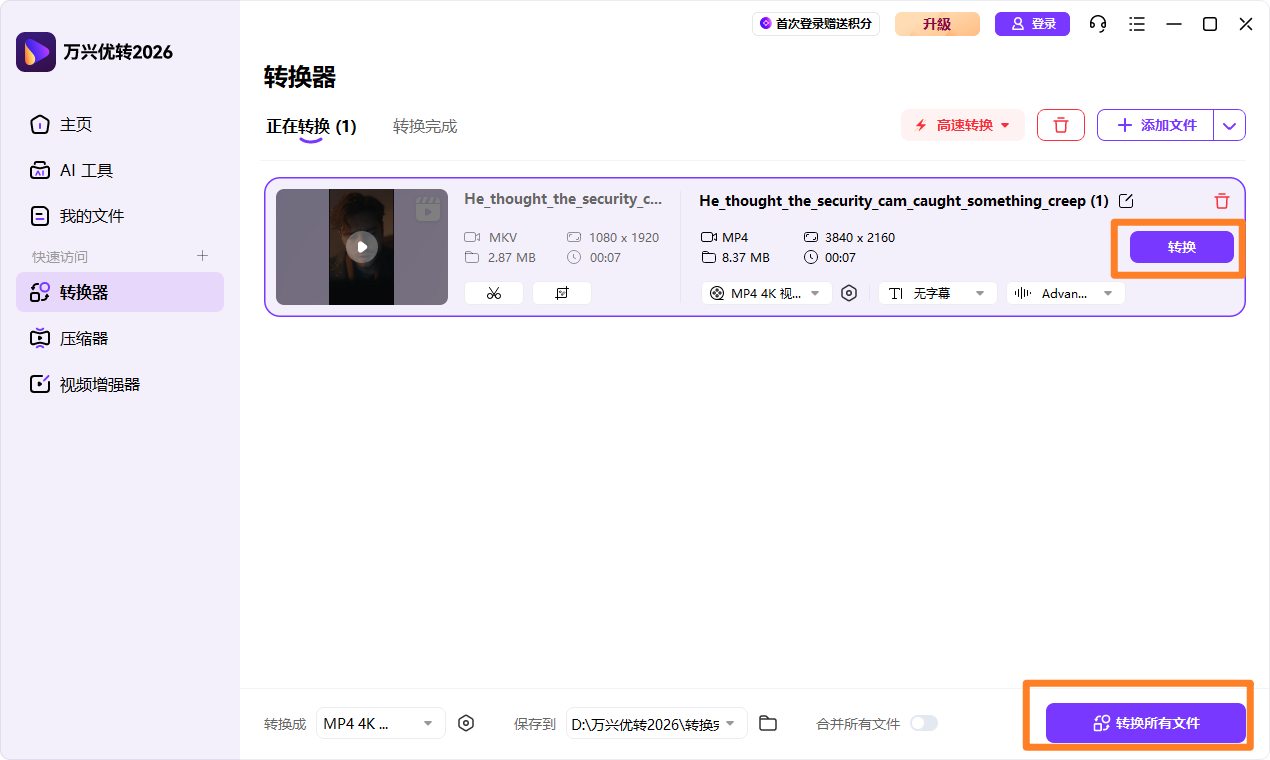Click source file name He_thought_the_security_c...
Screen dimensions: 1270x760
click(563, 199)
